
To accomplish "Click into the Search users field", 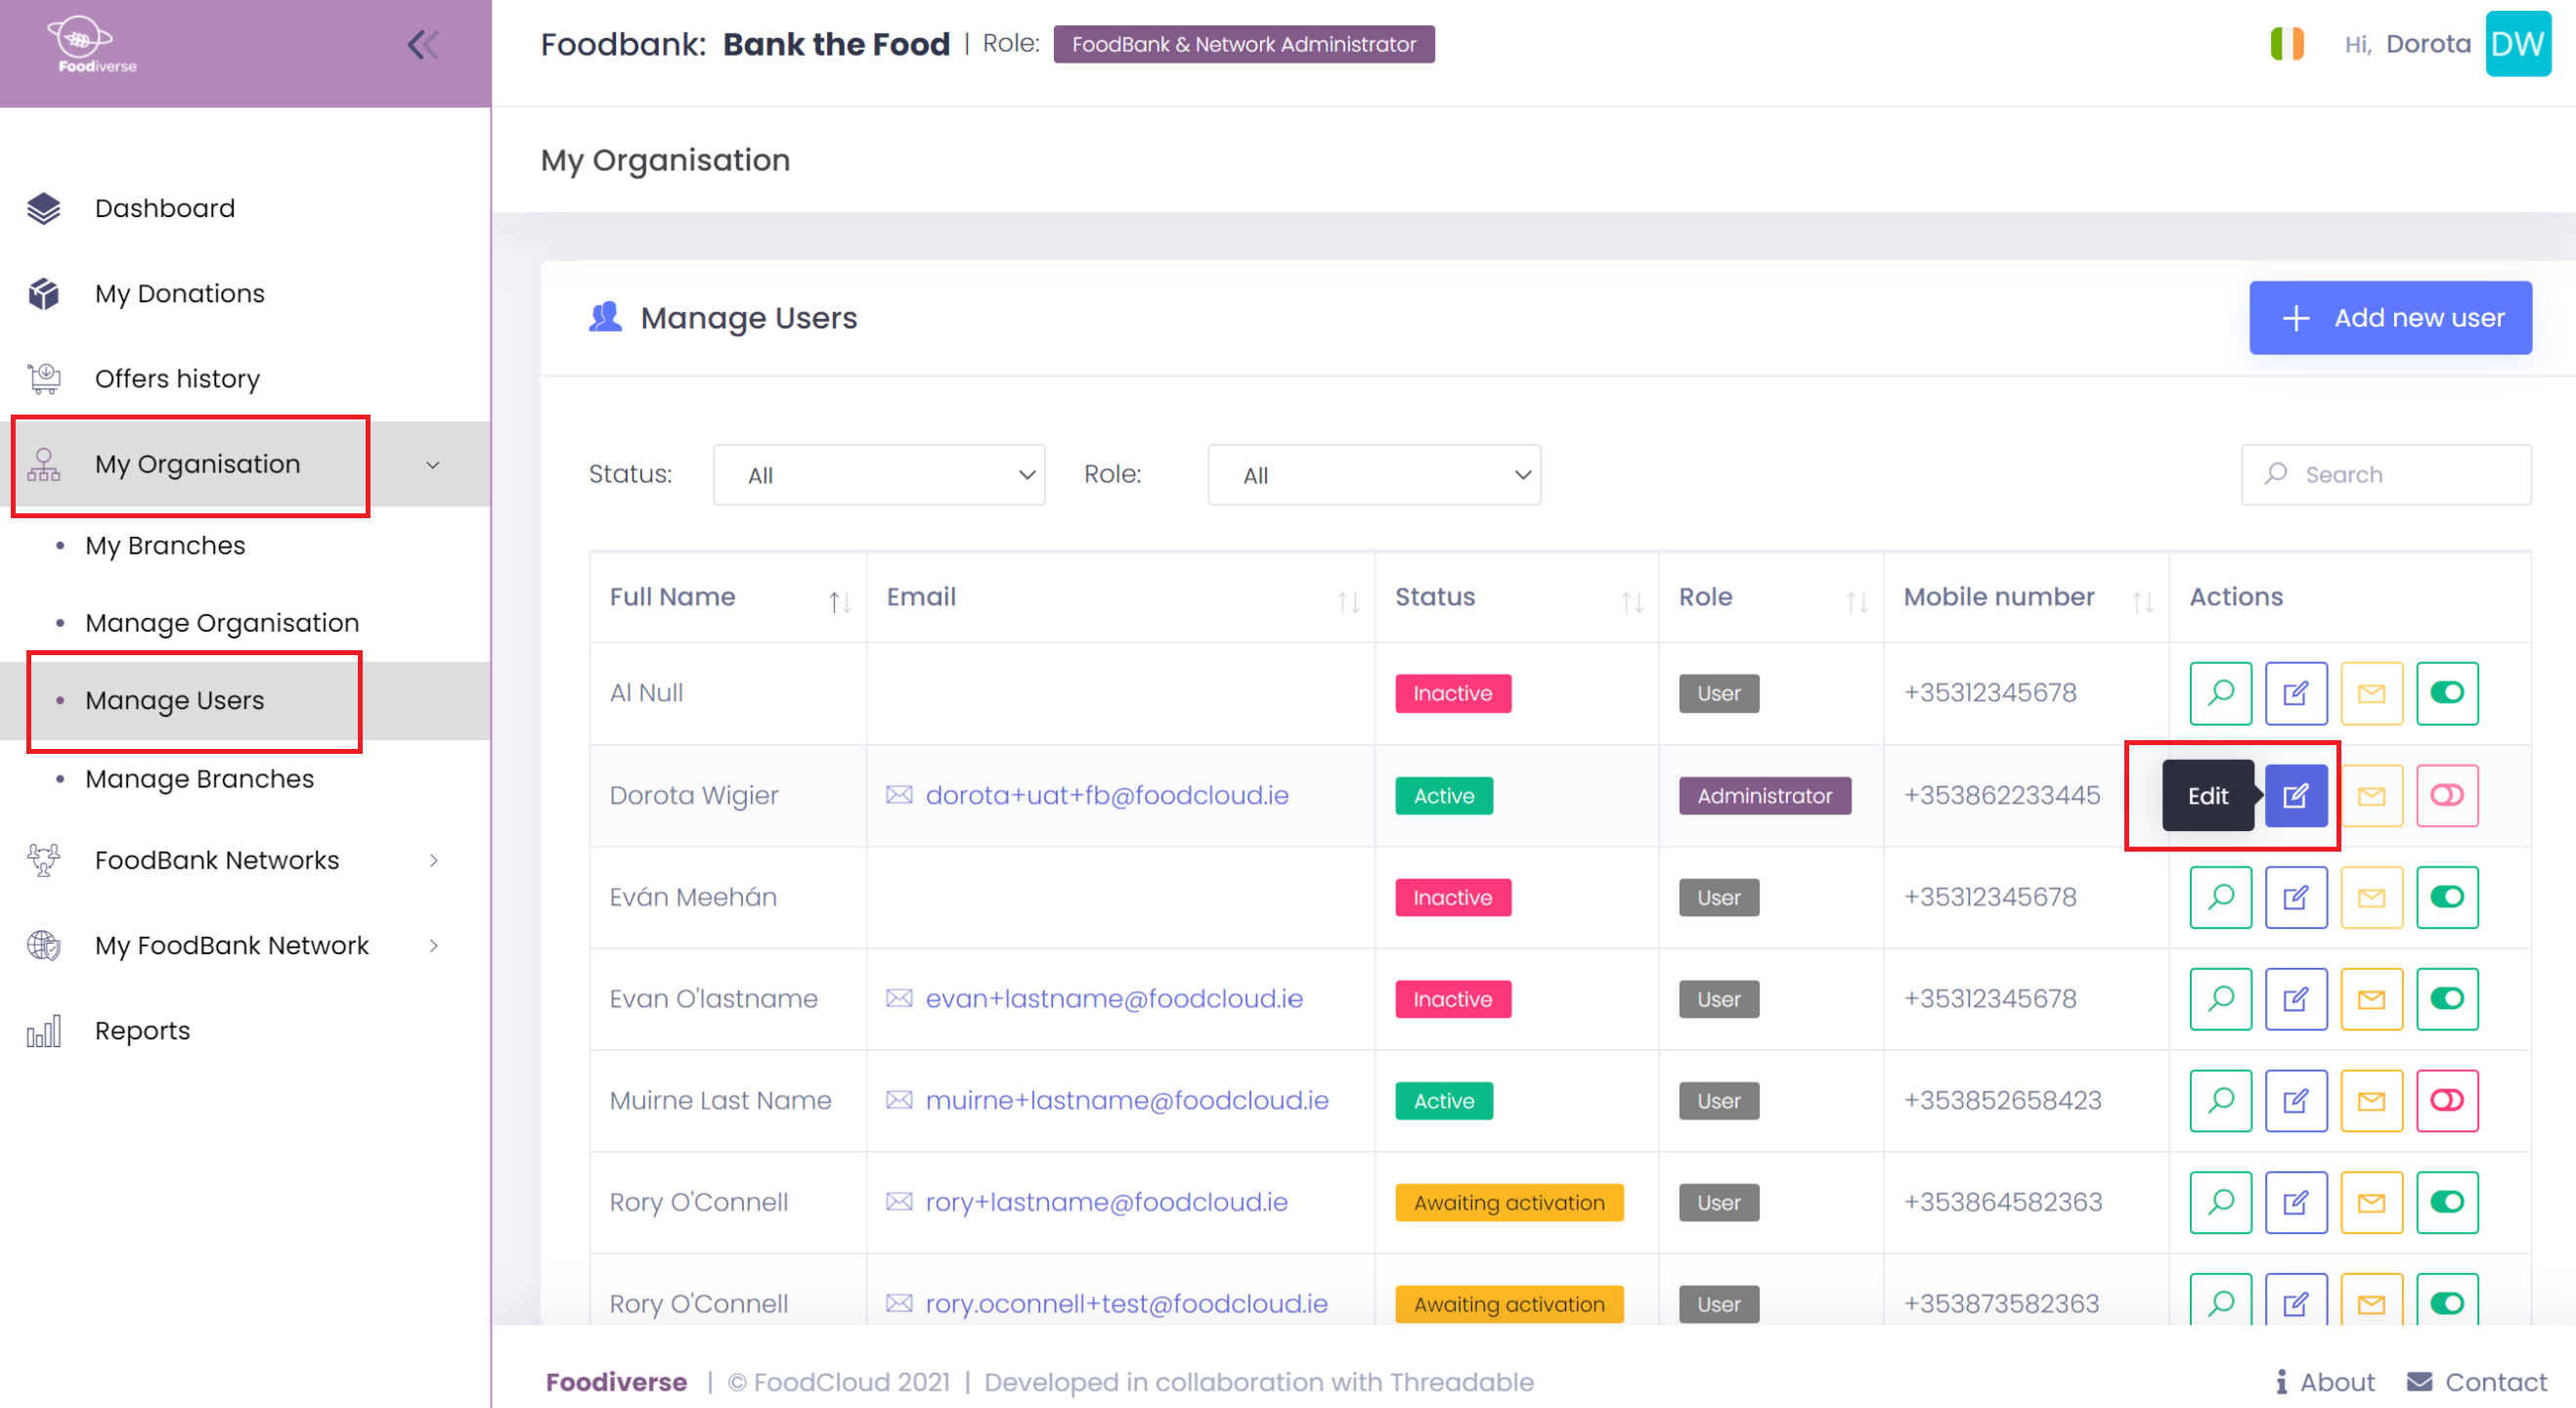I will (2400, 475).
